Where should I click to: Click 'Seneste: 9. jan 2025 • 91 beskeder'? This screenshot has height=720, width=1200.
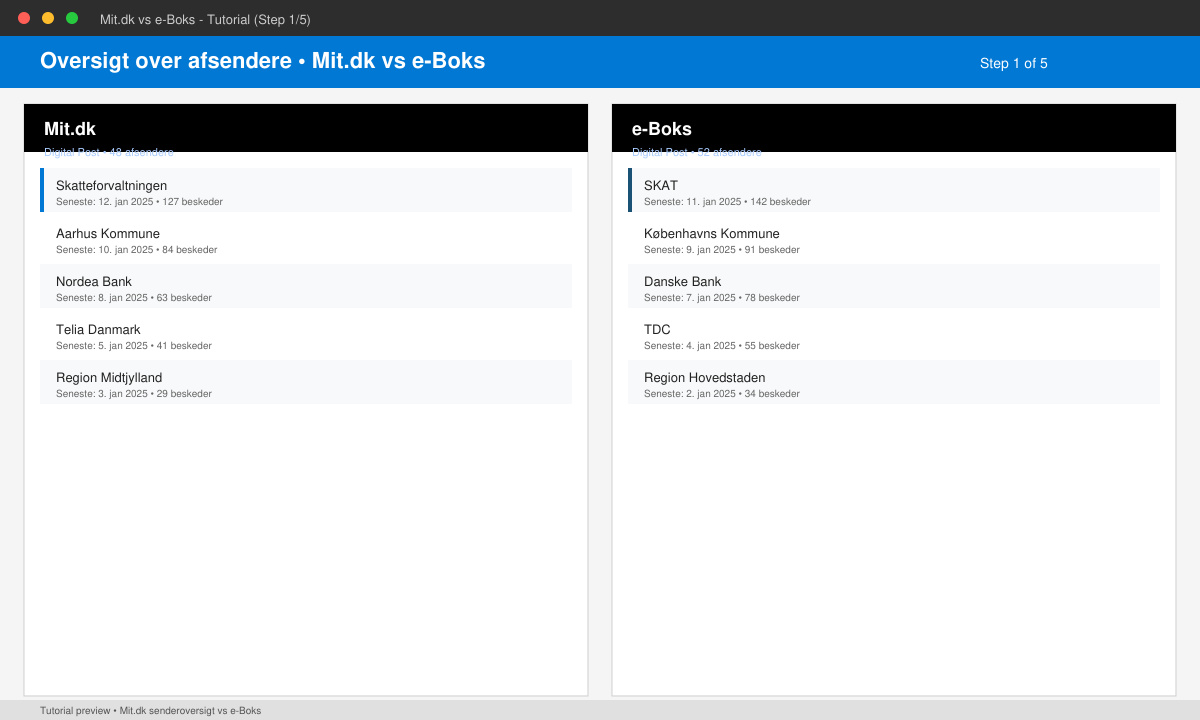coord(722,250)
